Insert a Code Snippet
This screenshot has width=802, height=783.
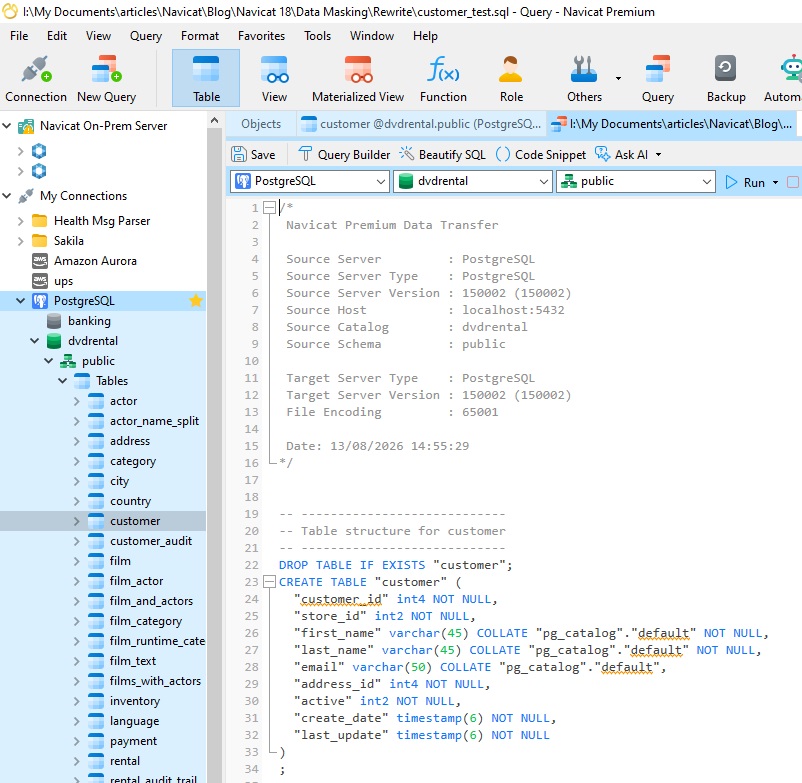[x=541, y=154]
